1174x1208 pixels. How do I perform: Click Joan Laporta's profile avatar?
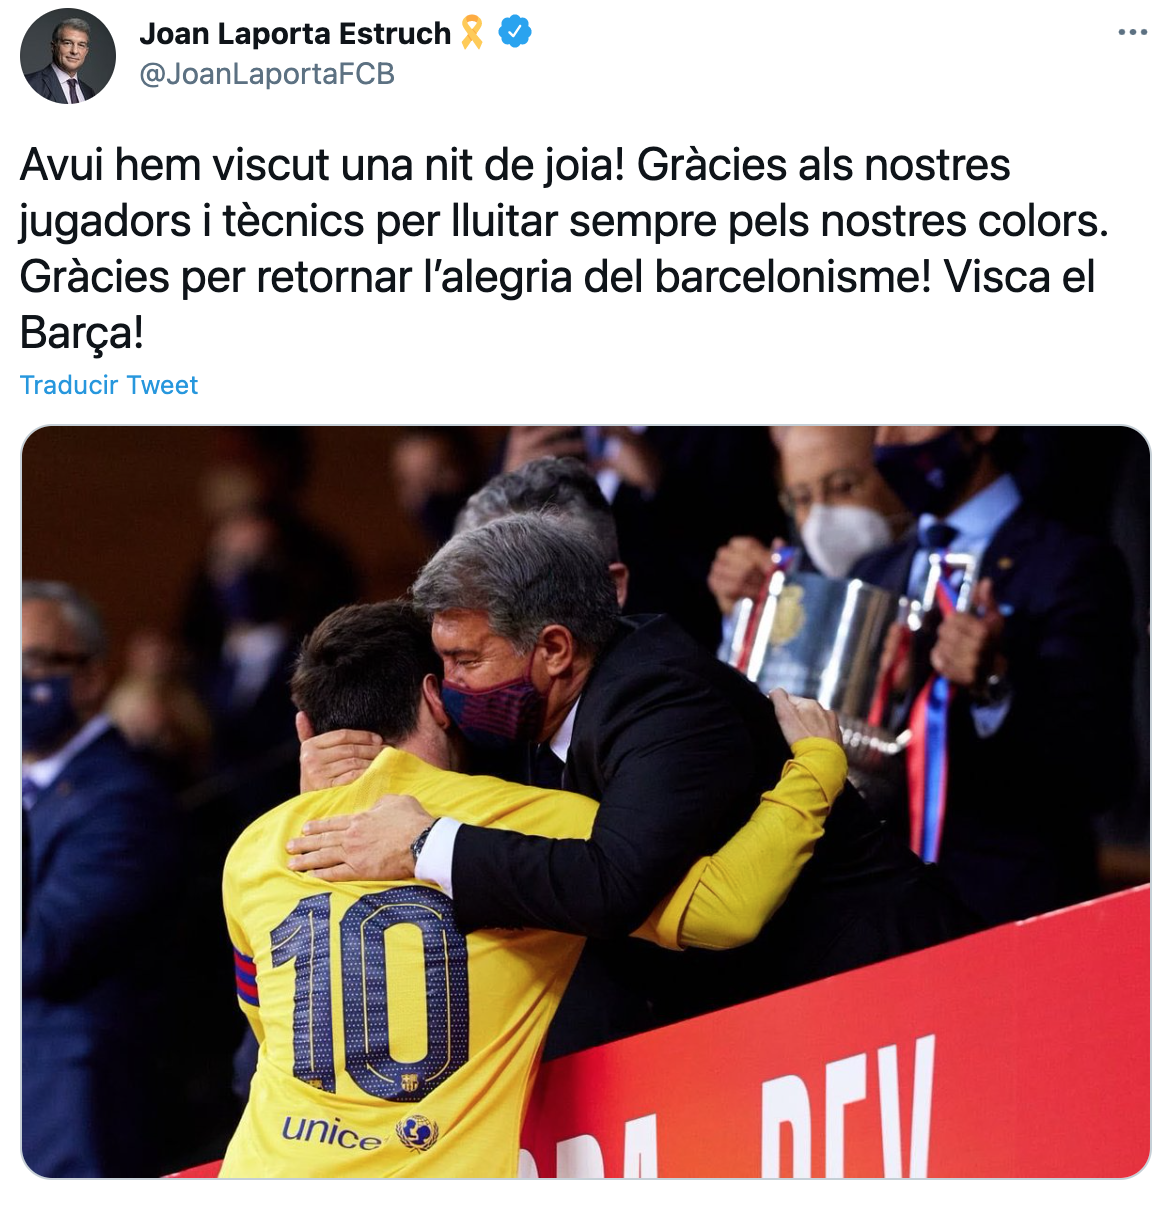(68, 56)
